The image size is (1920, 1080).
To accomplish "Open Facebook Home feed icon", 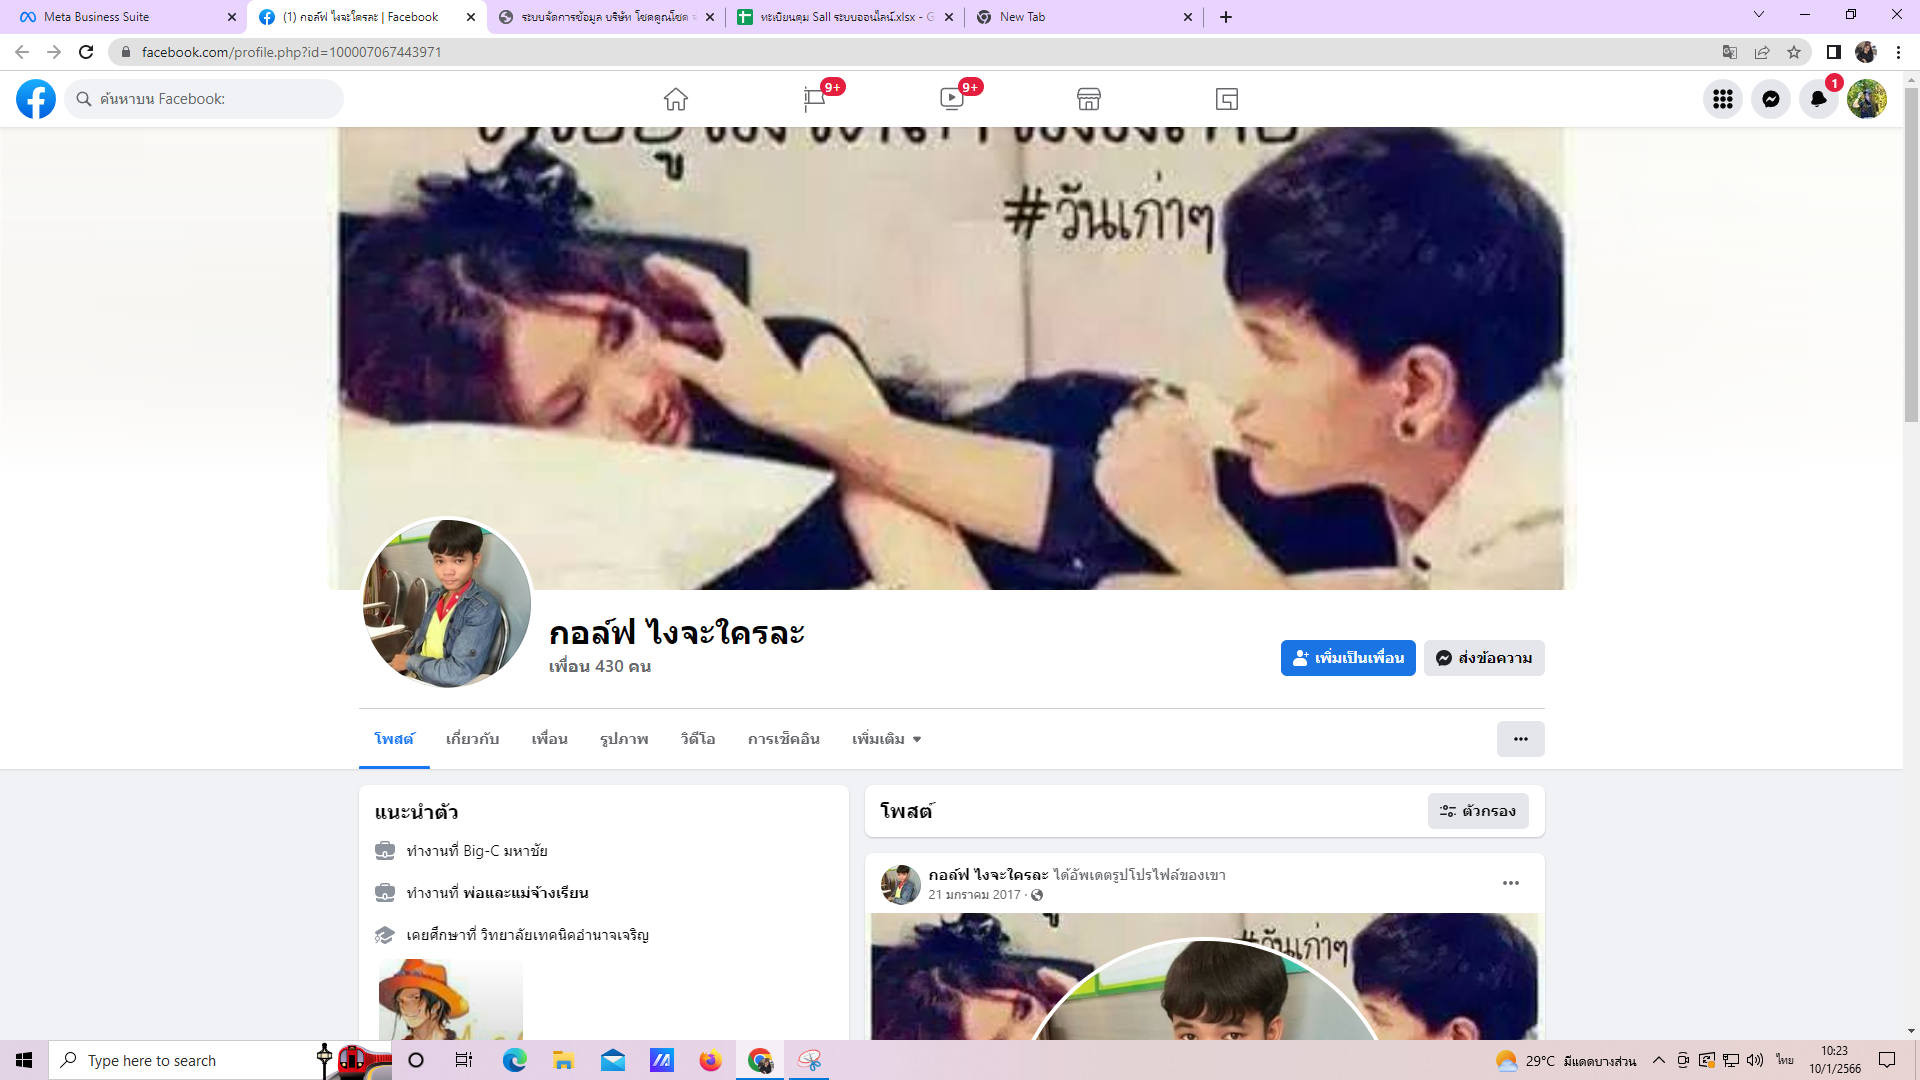I will tap(676, 99).
